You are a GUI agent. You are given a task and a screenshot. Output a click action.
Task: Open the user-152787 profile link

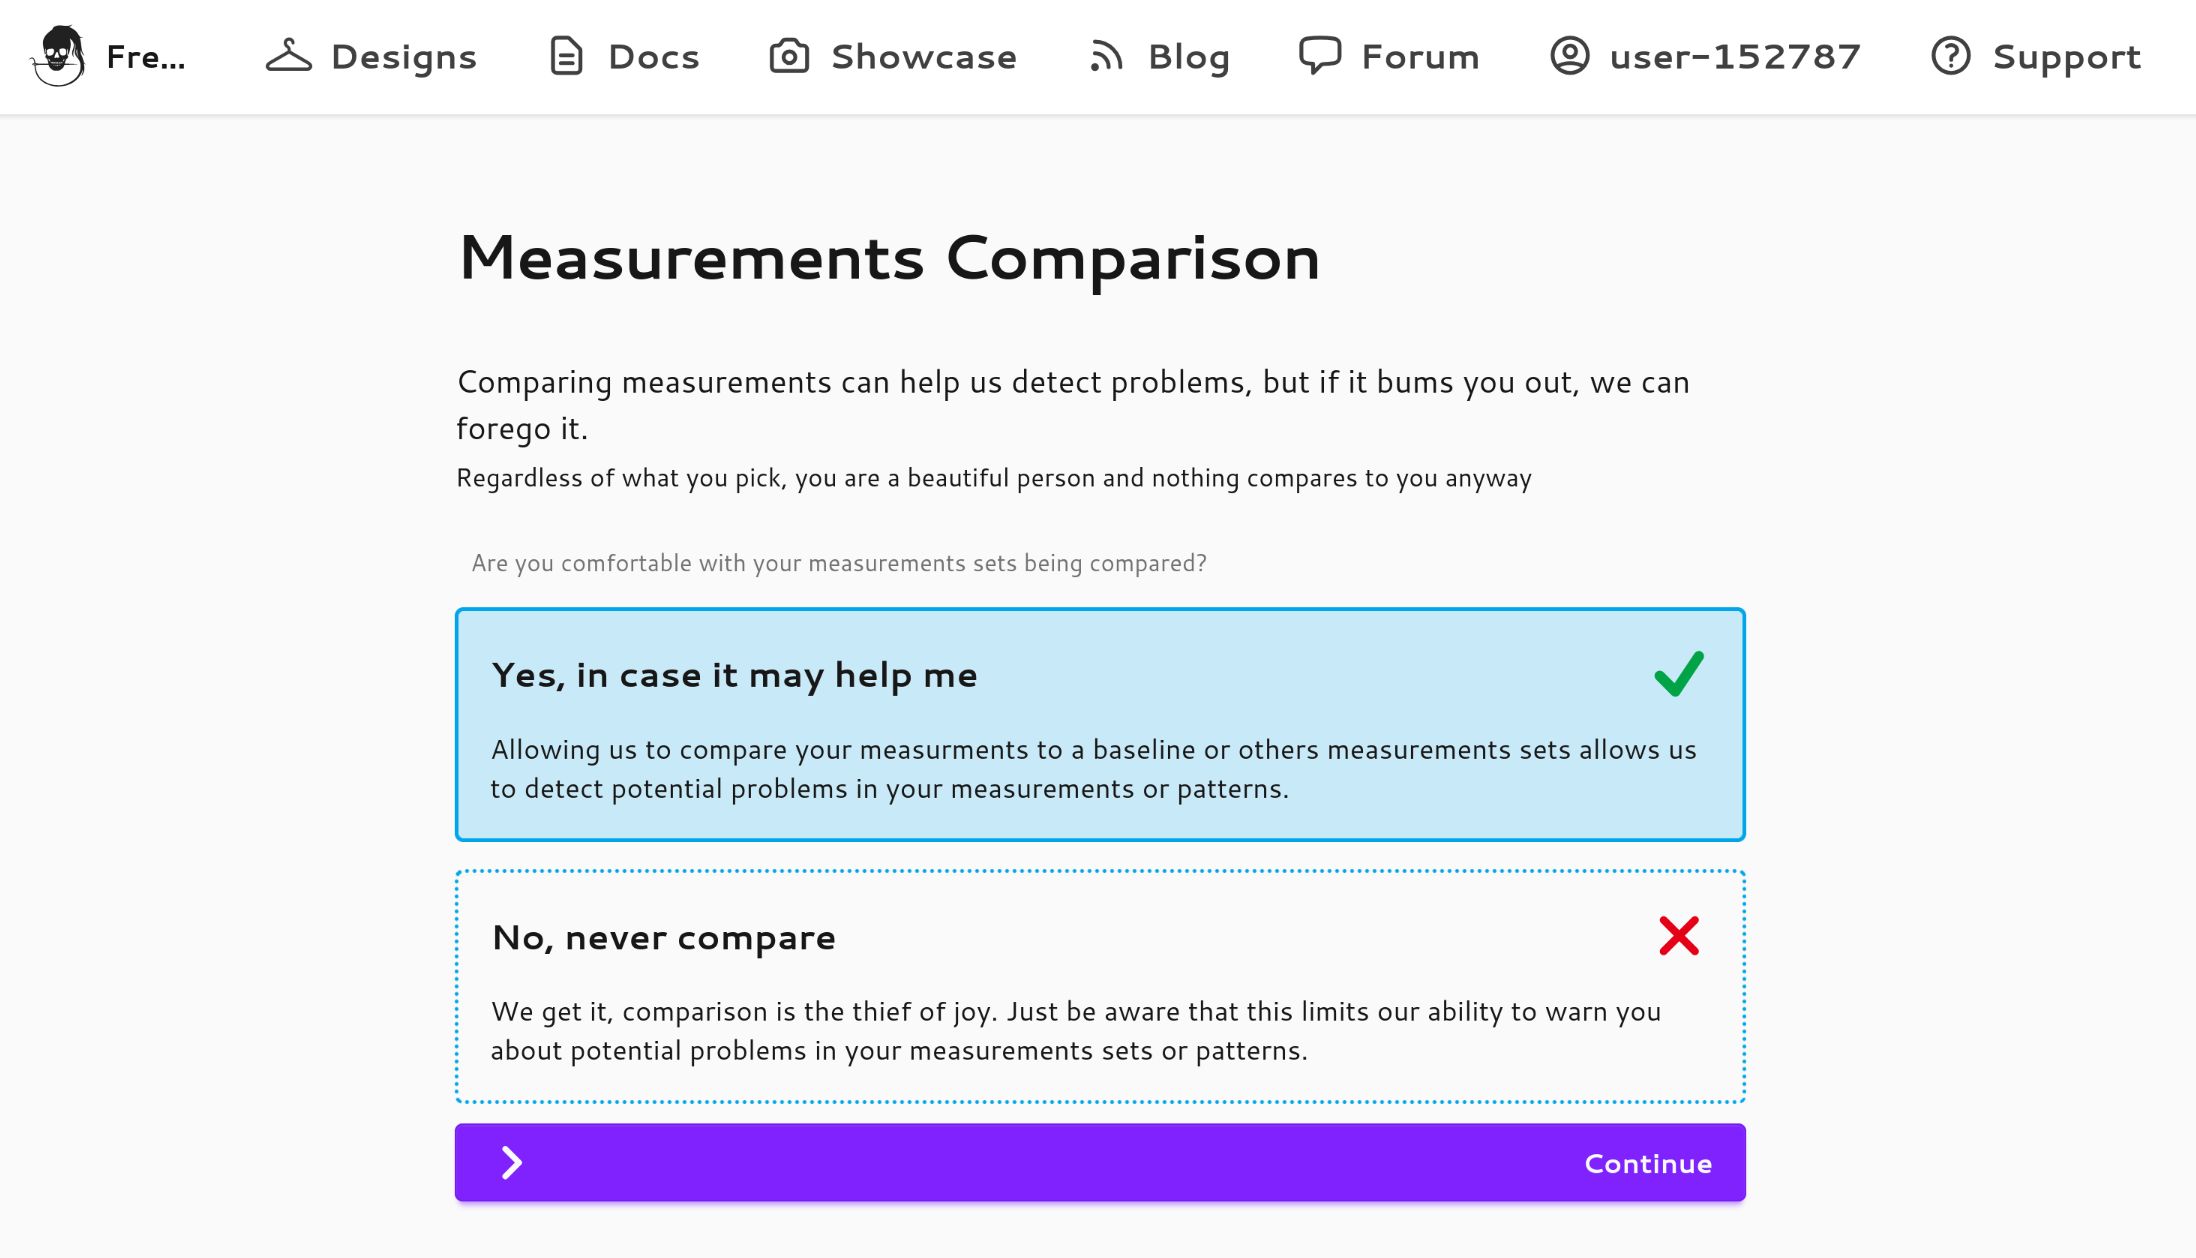click(1736, 56)
